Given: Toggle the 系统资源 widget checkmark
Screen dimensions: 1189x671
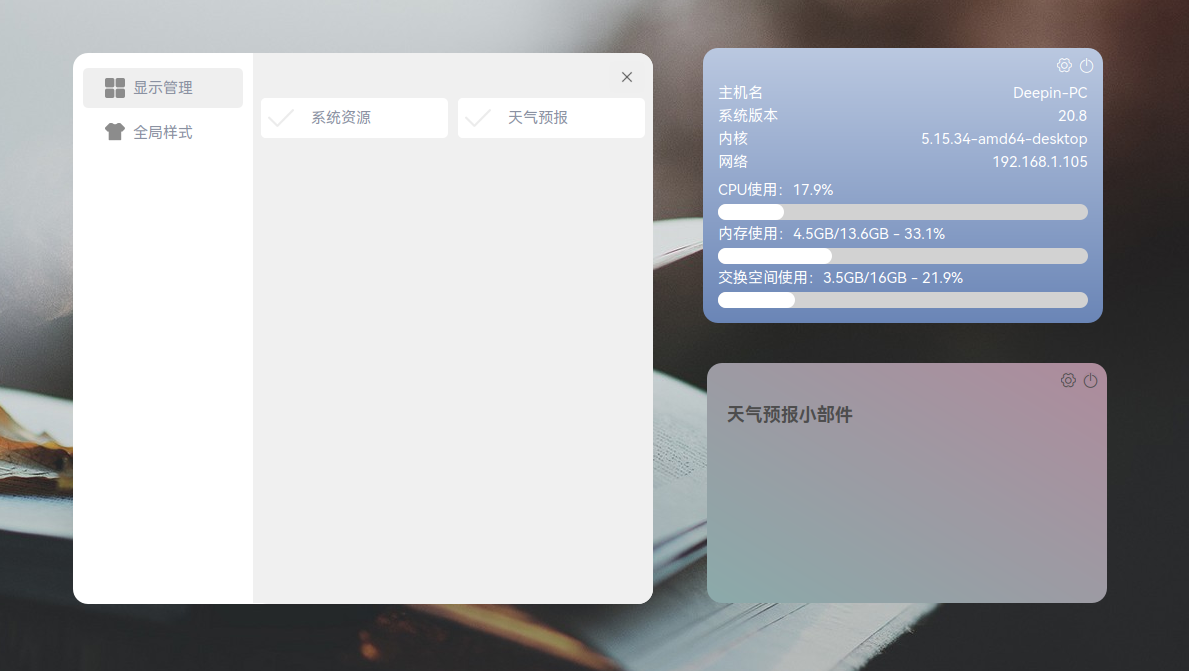Looking at the screenshot, I should click(x=281, y=118).
